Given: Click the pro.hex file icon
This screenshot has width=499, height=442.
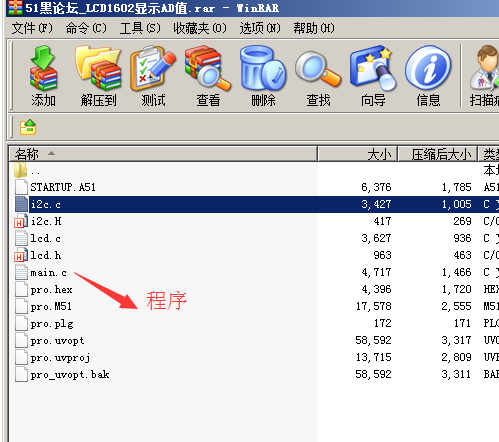Looking at the screenshot, I should tap(21, 289).
